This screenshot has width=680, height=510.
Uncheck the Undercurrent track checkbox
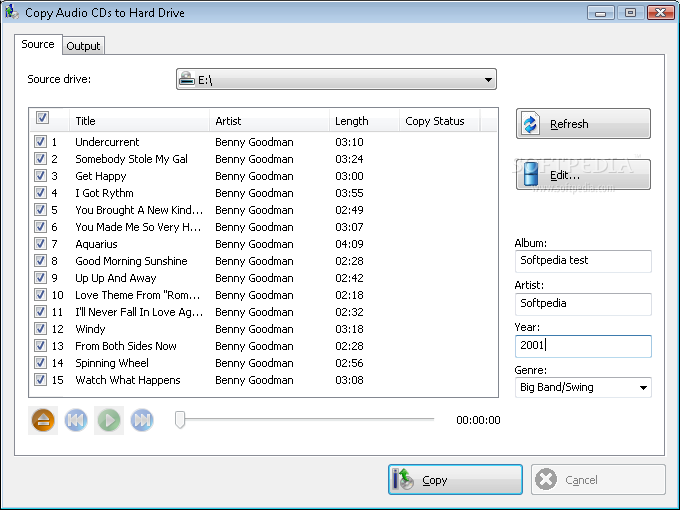(x=40, y=142)
